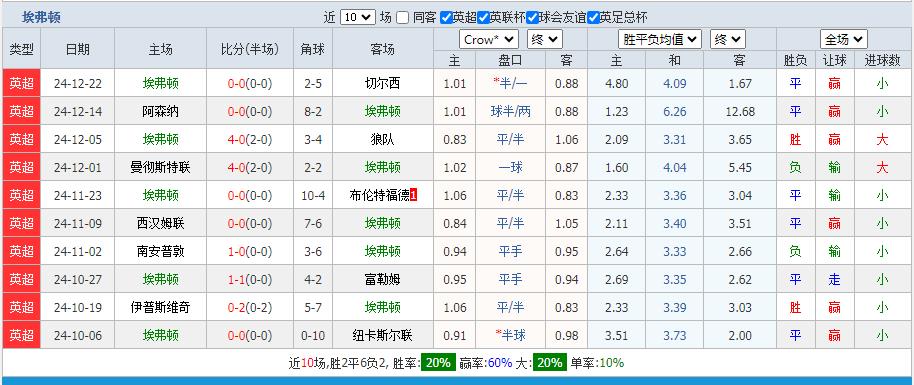Click home odds 4.80 in 切尔西 row
Screen dimensions: 914x385
(617, 83)
